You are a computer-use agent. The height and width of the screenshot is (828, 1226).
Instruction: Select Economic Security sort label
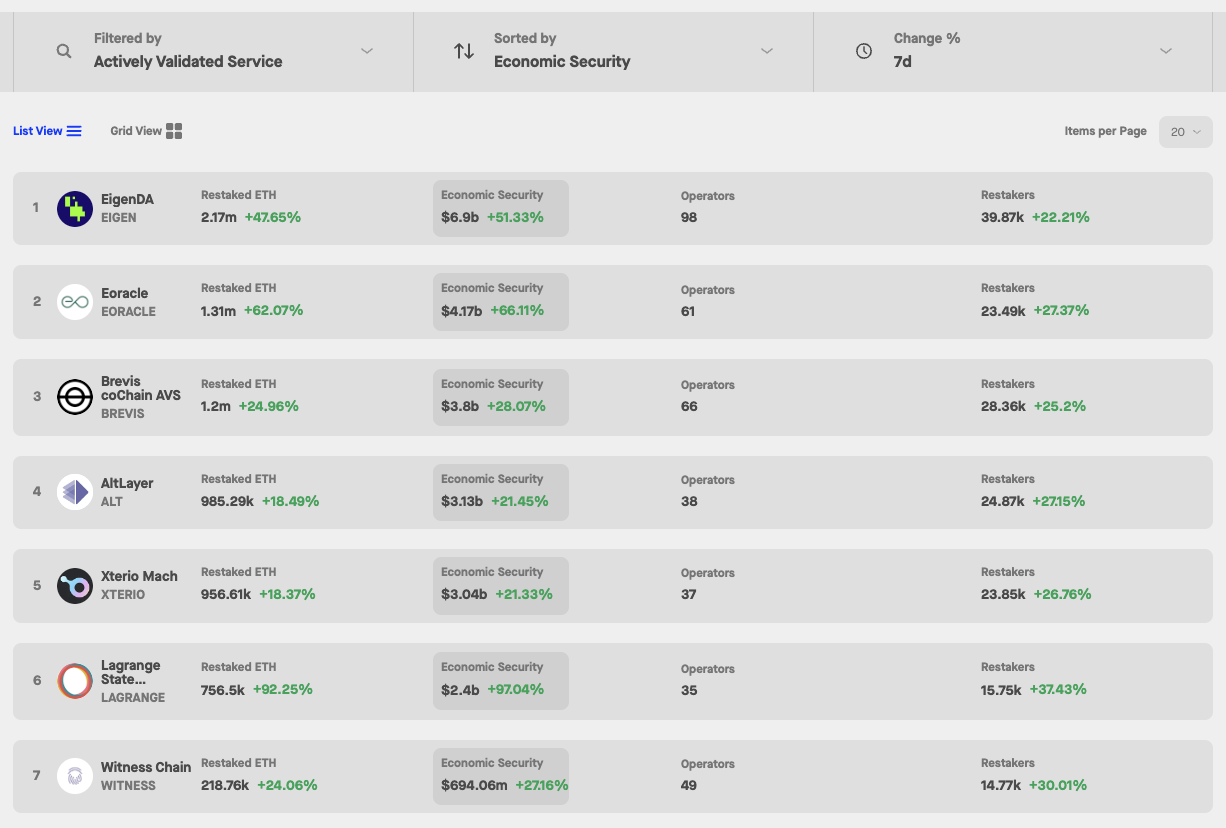pyautogui.click(x=562, y=61)
